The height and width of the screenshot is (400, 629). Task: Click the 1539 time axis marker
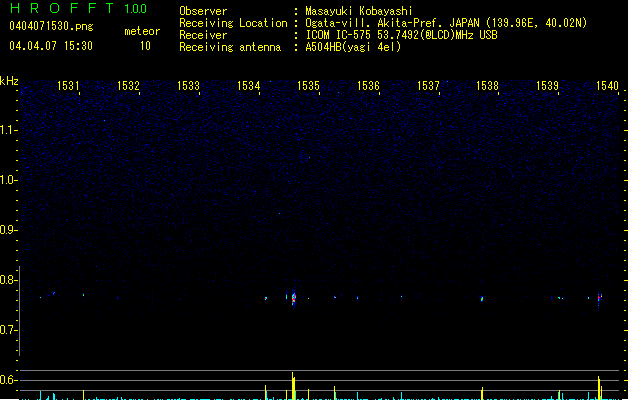point(548,86)
